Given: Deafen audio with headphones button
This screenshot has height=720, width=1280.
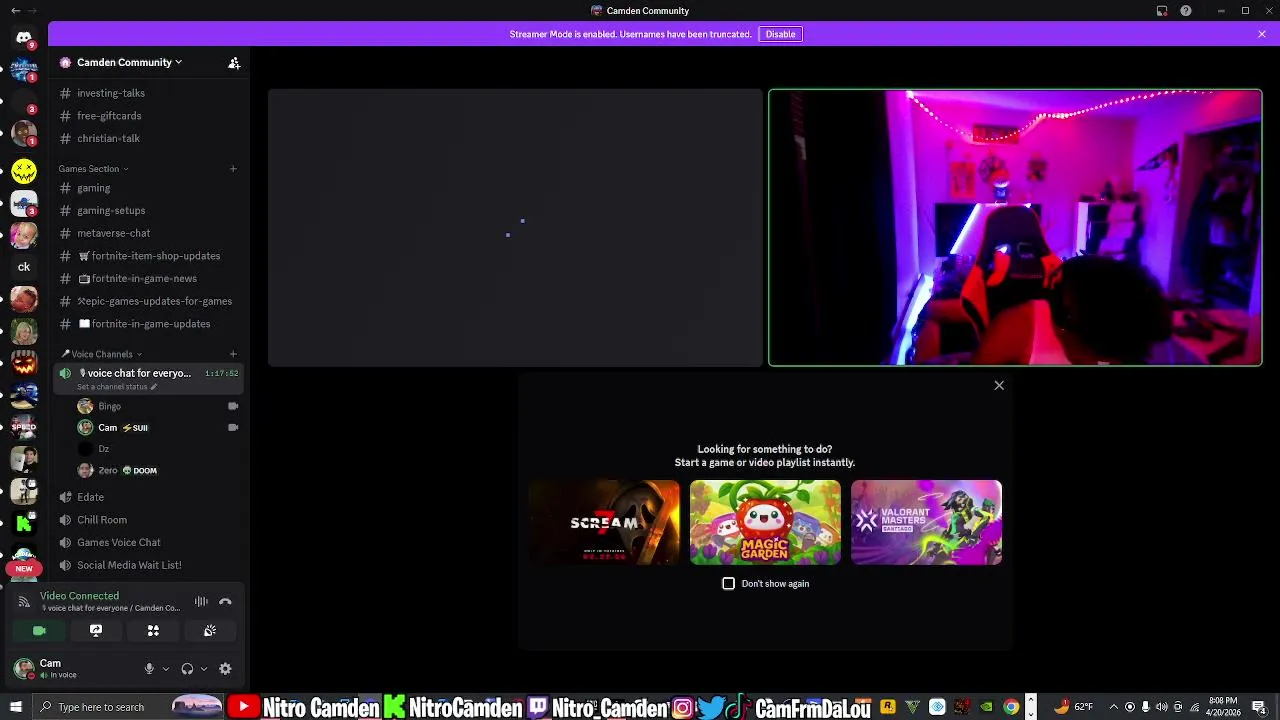Looking at the screenshot, I should point(187,669).
